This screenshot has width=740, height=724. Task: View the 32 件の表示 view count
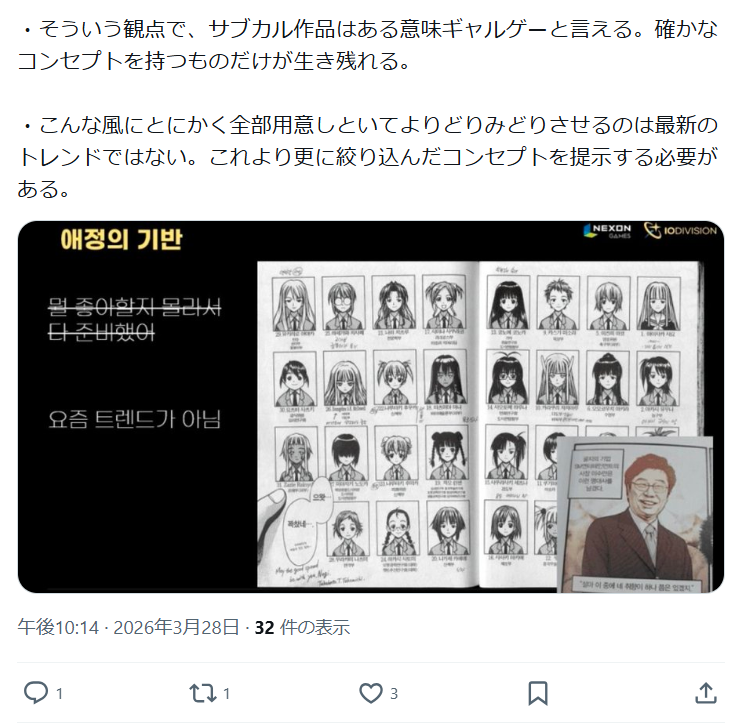pyautogui.click(x=302, y=628)
